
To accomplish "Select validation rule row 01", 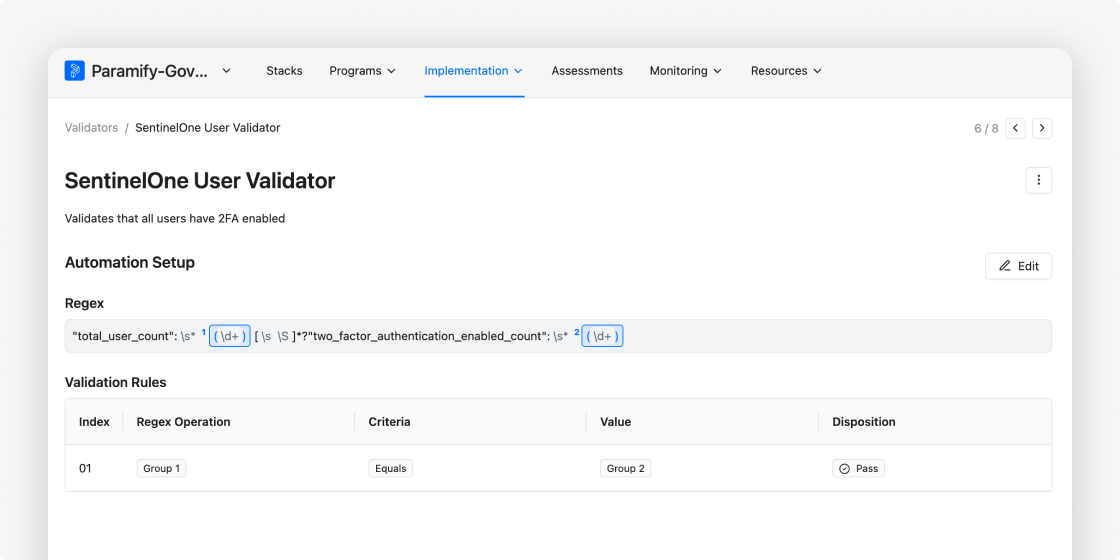I will pyautogui.click(x=85, y=468).
